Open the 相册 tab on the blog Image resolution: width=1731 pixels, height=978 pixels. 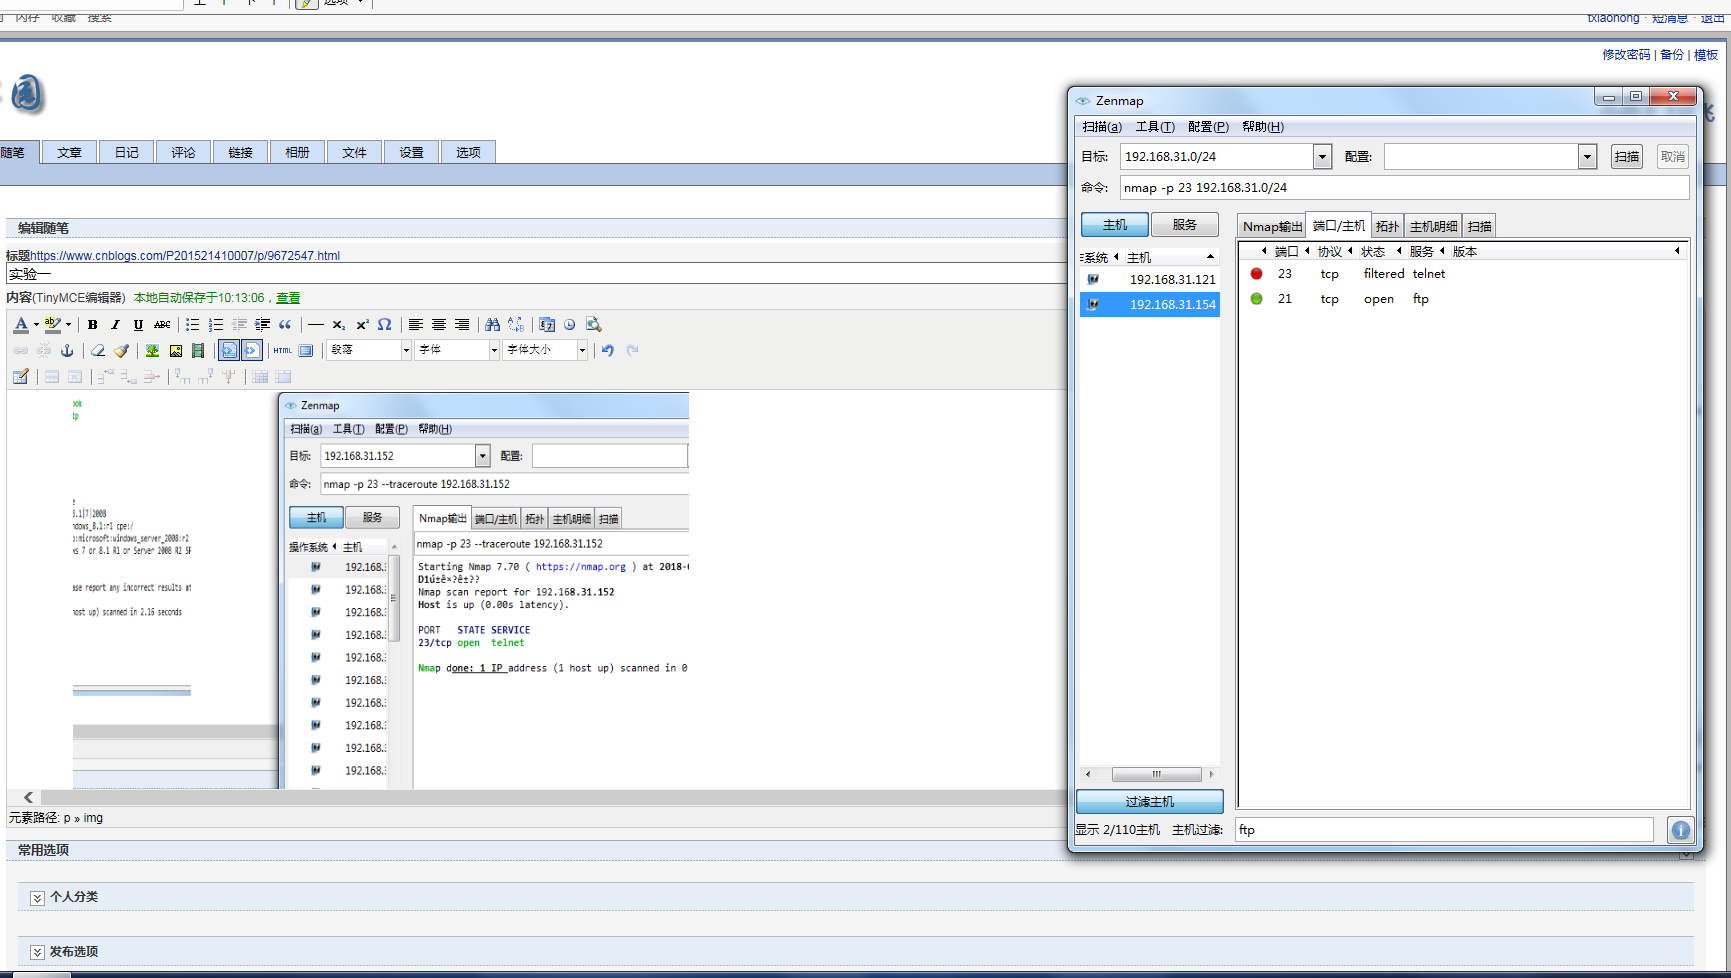pyautogui.click(x=297, y=152)
